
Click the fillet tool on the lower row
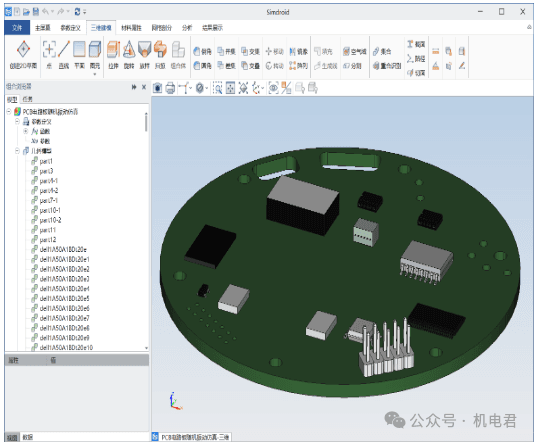203,65
